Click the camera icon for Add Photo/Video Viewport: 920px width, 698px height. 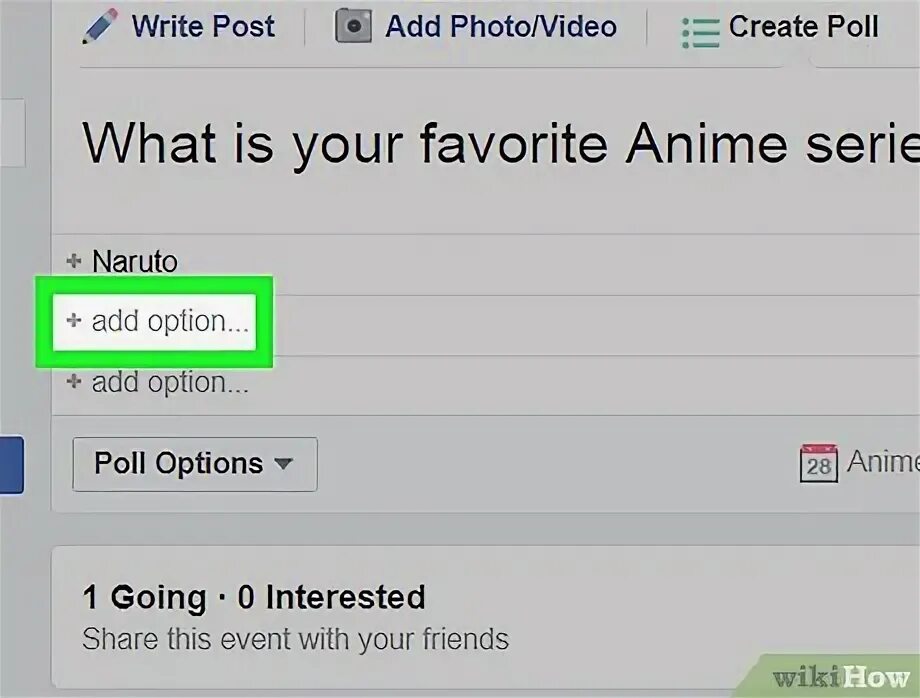[353, 26]
